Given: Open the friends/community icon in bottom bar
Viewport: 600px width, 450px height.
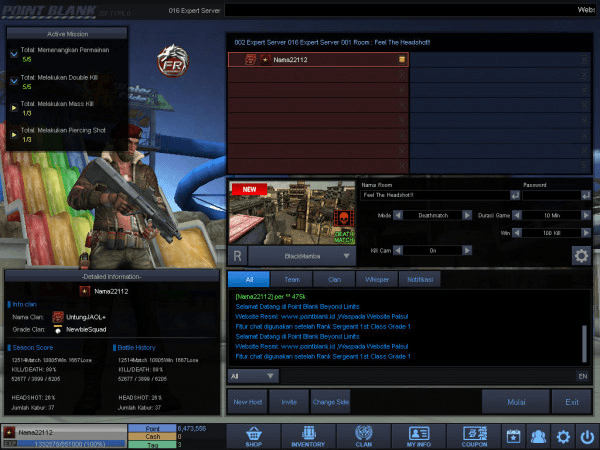Looking at the screenshot, I should [x=538, y=436].
